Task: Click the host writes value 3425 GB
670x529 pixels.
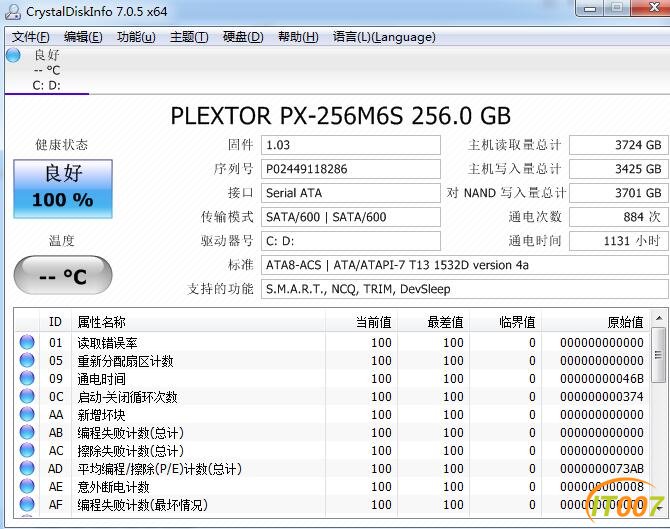Action: (619, 169)
